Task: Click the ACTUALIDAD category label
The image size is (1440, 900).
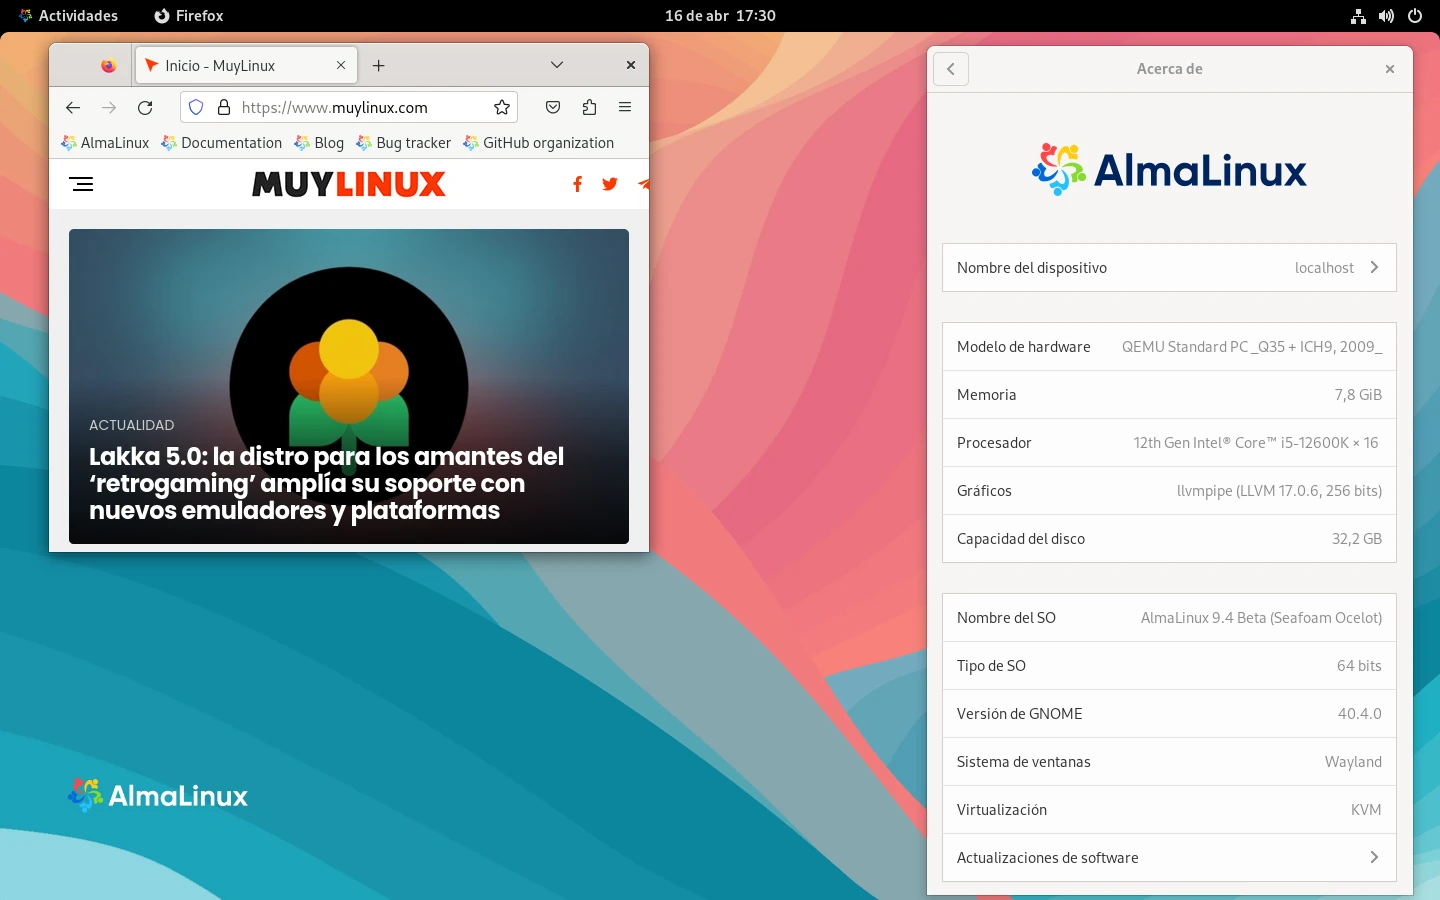Action: click(131, 425)
